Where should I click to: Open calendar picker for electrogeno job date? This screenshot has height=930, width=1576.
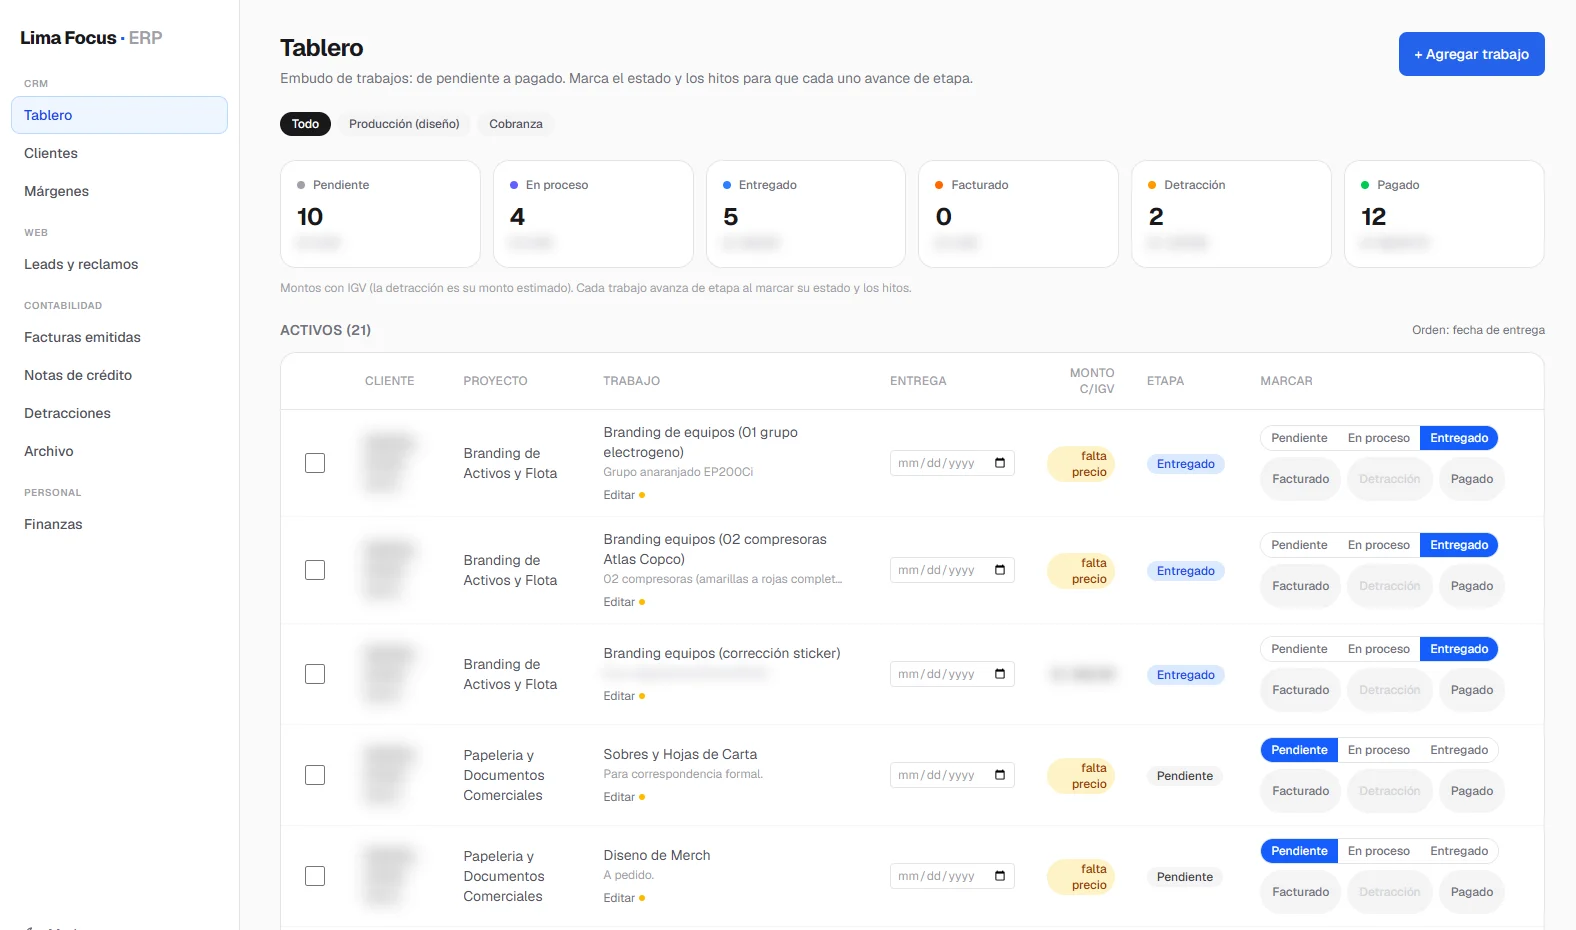(1000, 463)
